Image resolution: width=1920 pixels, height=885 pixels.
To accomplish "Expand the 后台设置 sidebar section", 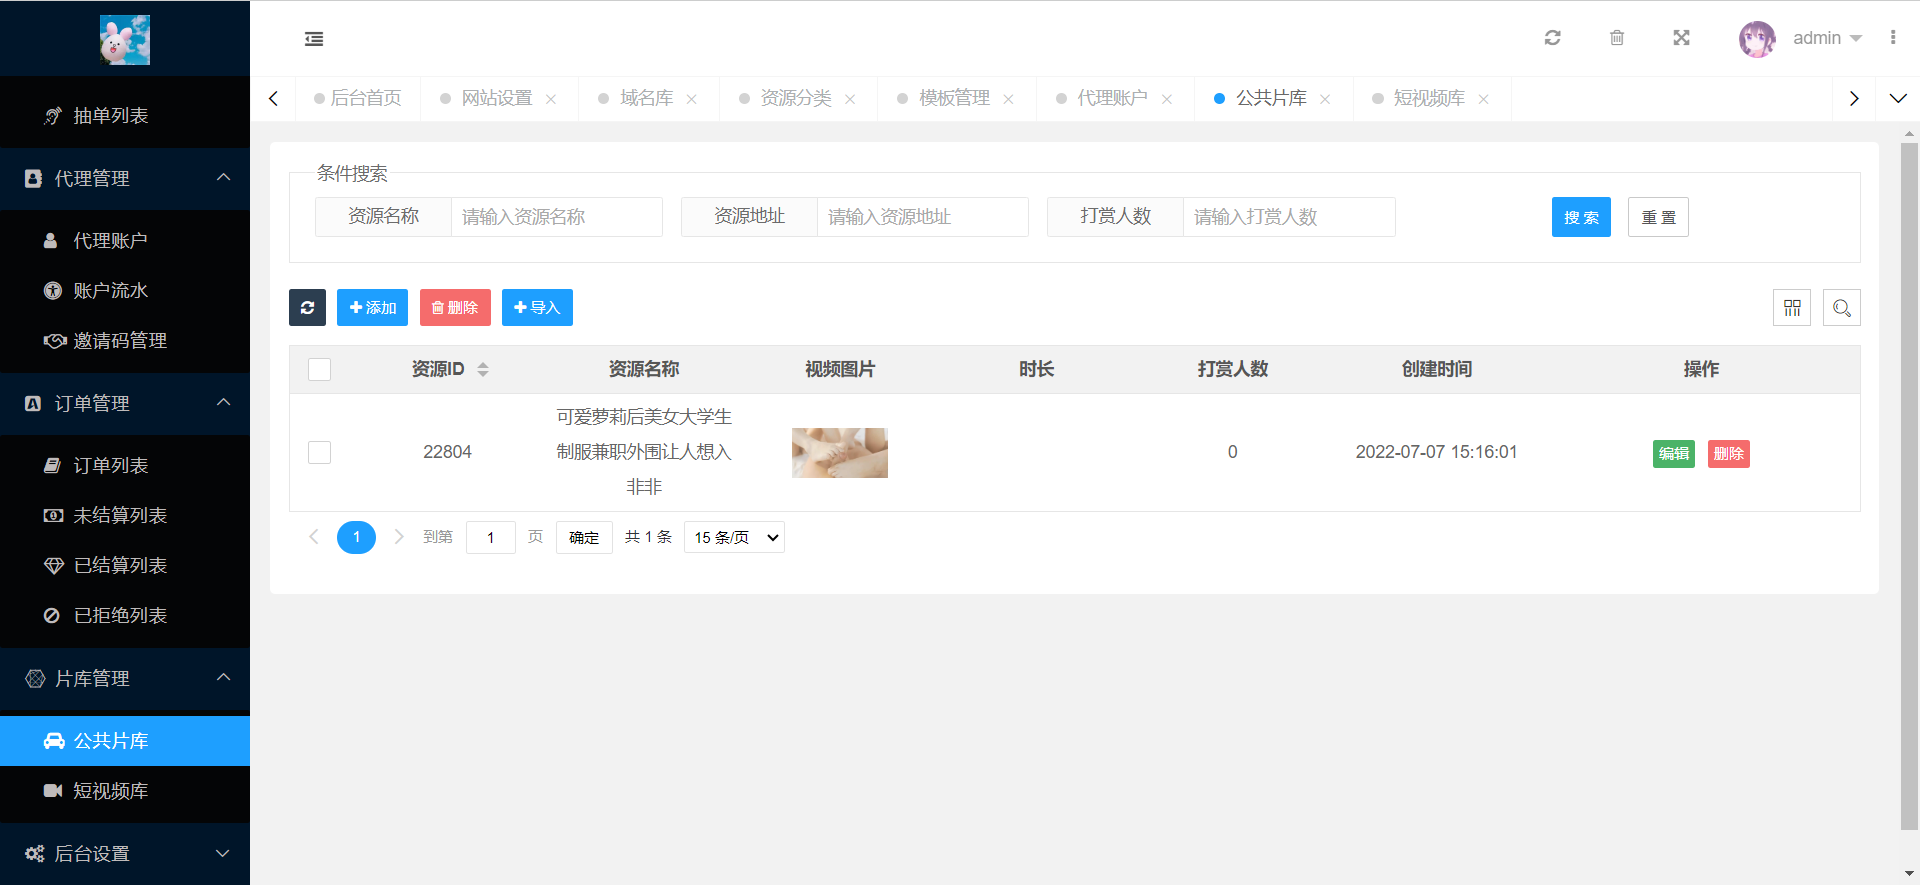I will pyautogui.click(x=125, y=853).
